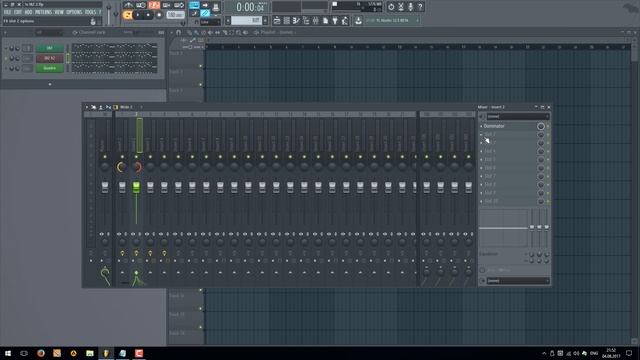This screenshot has width=640, height=360.
Task: Open the channel rack filter group dropdown
Action: [x=48, y=32]
